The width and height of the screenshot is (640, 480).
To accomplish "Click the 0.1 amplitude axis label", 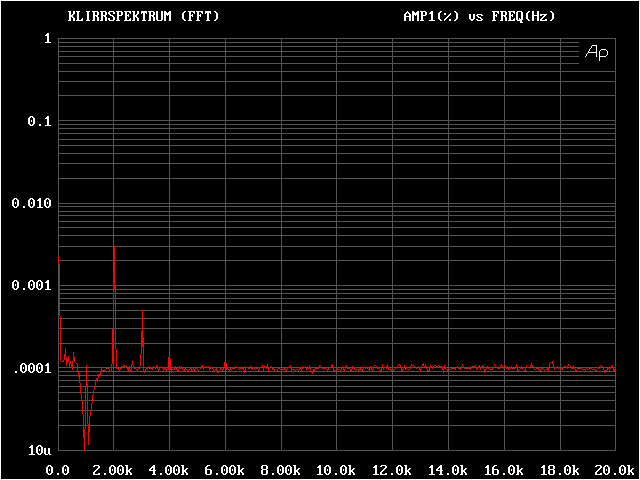I will click(39, 121).
